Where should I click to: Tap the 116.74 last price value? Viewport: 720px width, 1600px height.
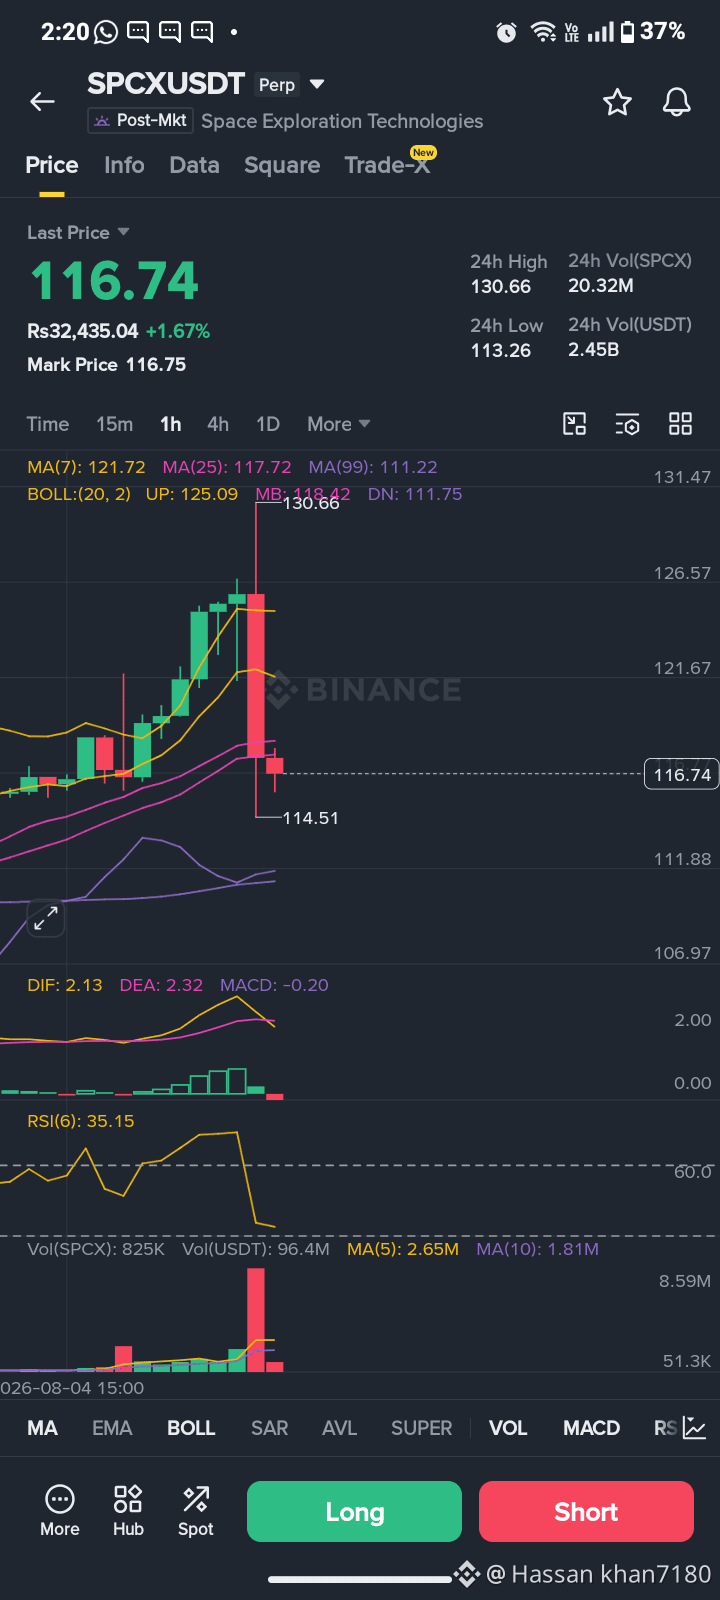pyautogui.click(x=115, y=281)
